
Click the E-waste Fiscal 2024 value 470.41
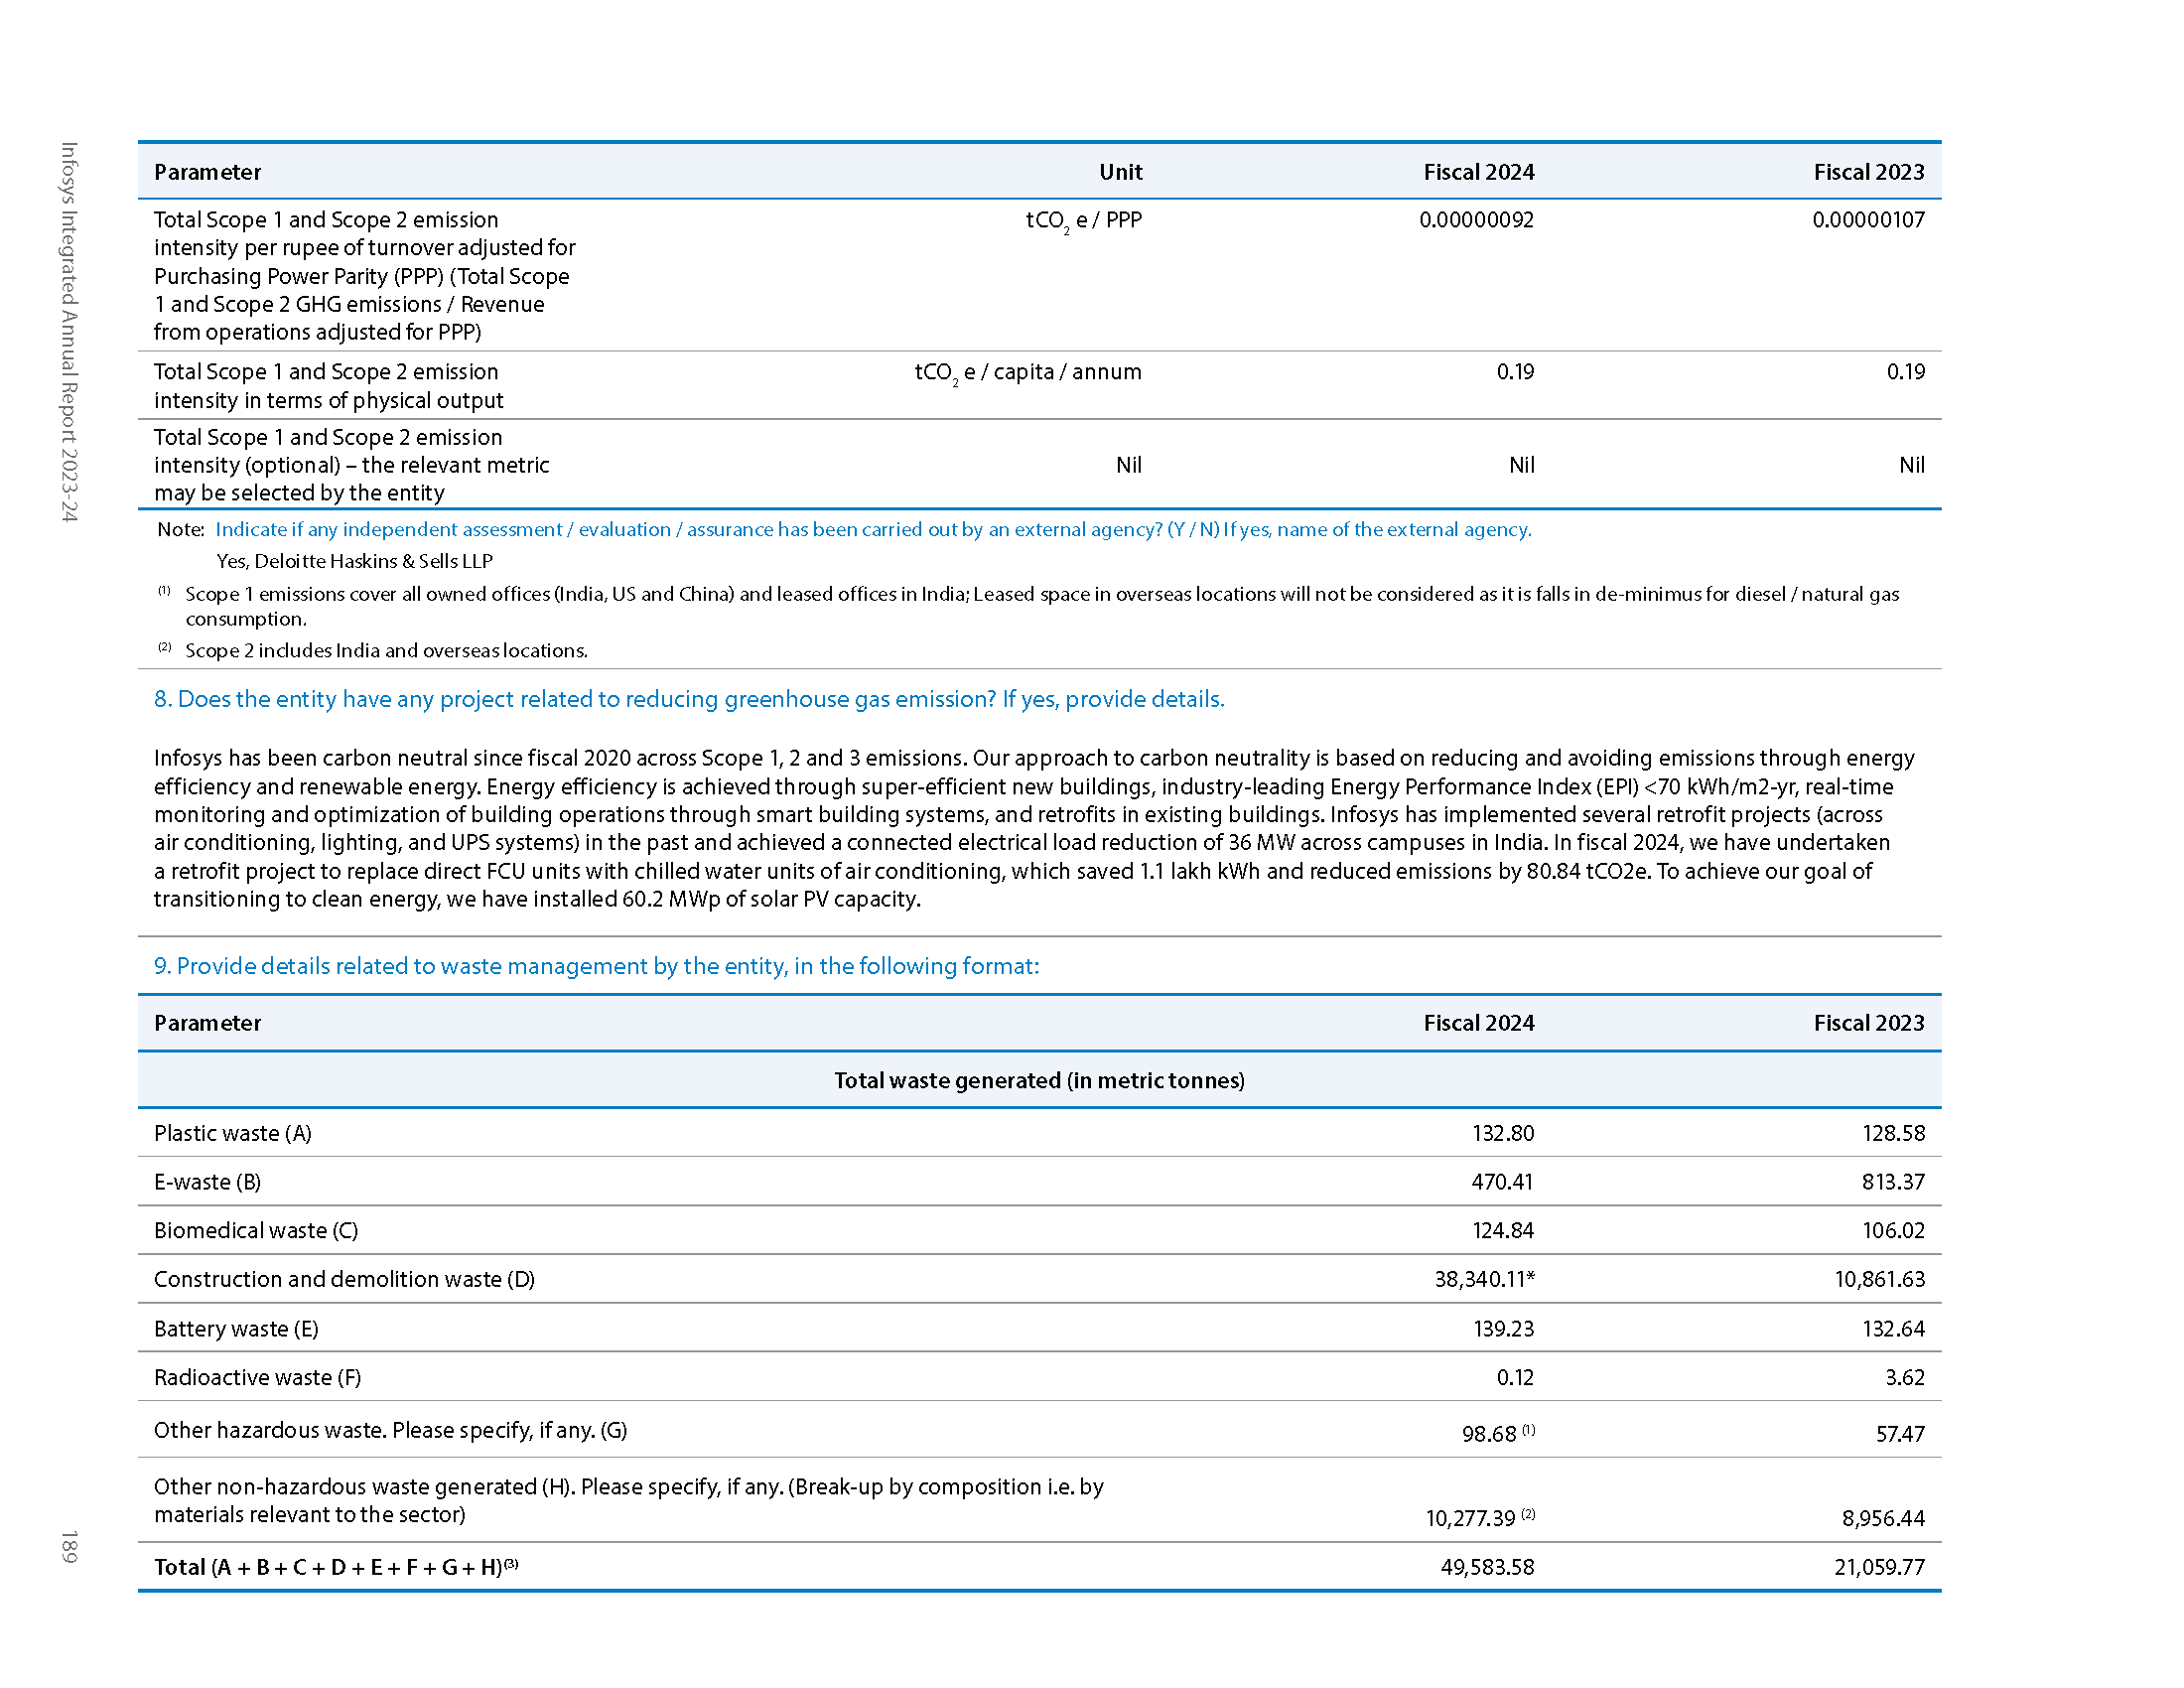[1502, 1182]
